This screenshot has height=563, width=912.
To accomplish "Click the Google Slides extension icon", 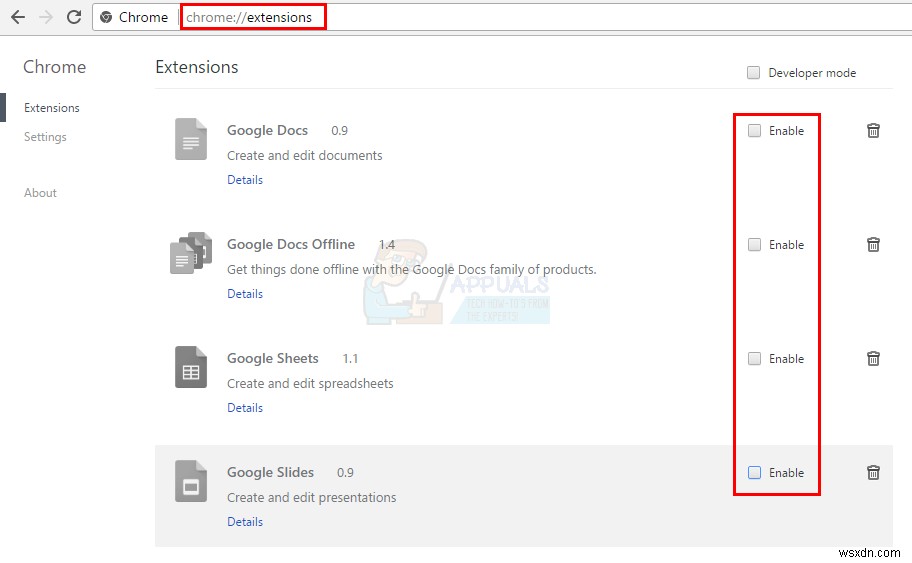I will (191, 481).
